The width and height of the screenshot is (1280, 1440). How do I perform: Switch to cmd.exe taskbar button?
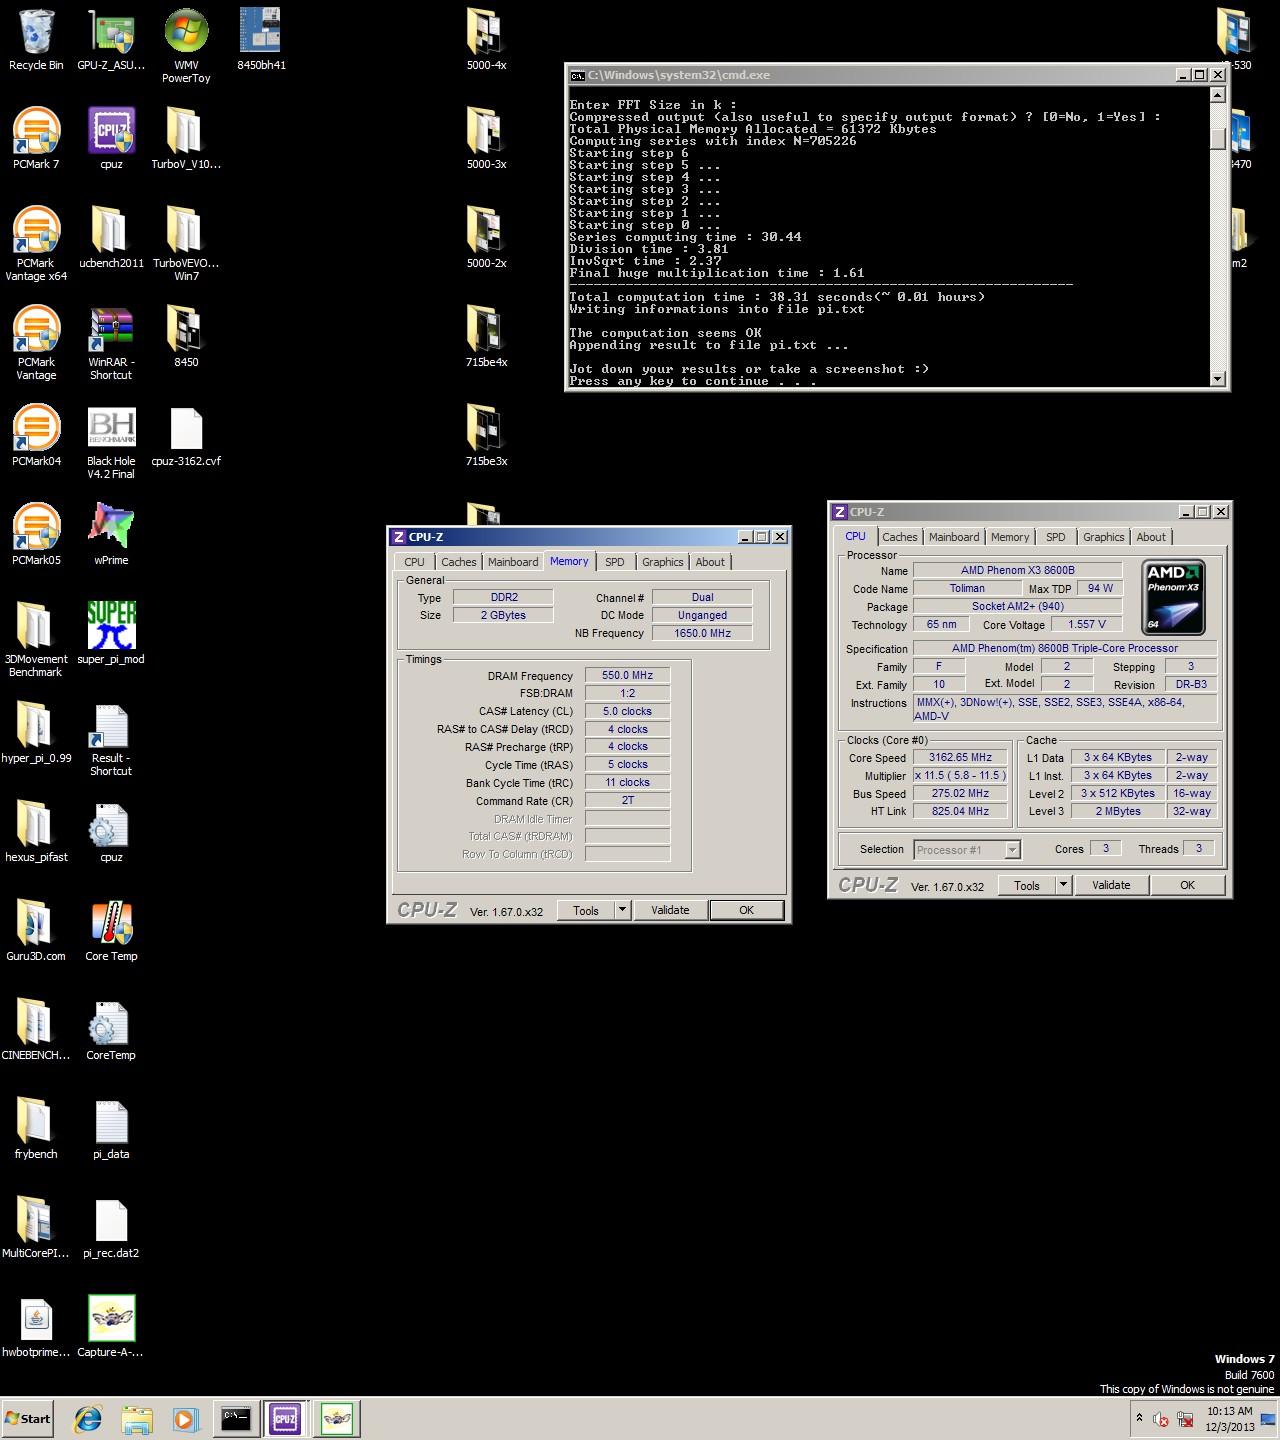(x=236, y=1418)
